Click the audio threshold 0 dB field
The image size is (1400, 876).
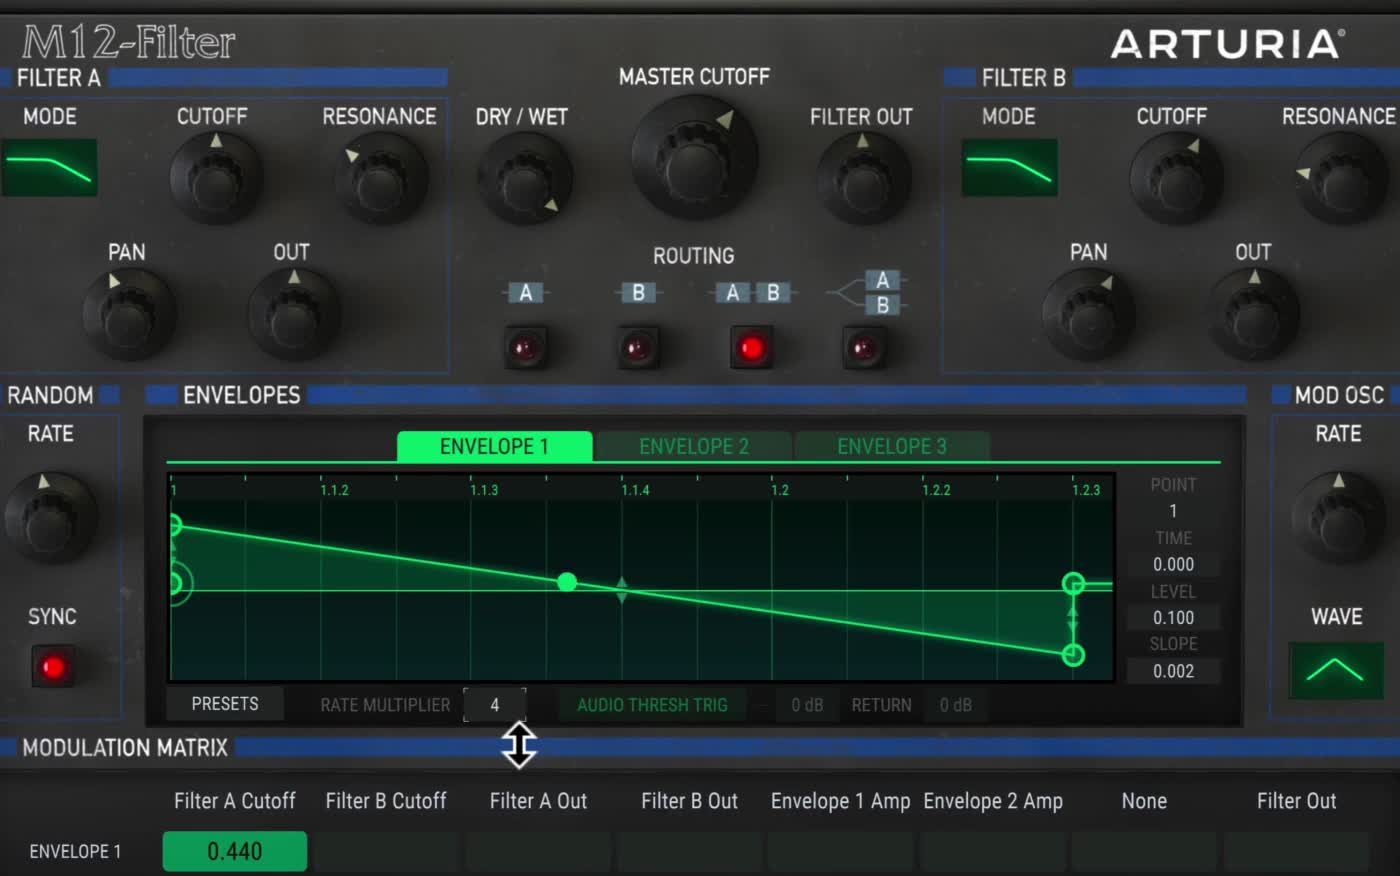807,705
